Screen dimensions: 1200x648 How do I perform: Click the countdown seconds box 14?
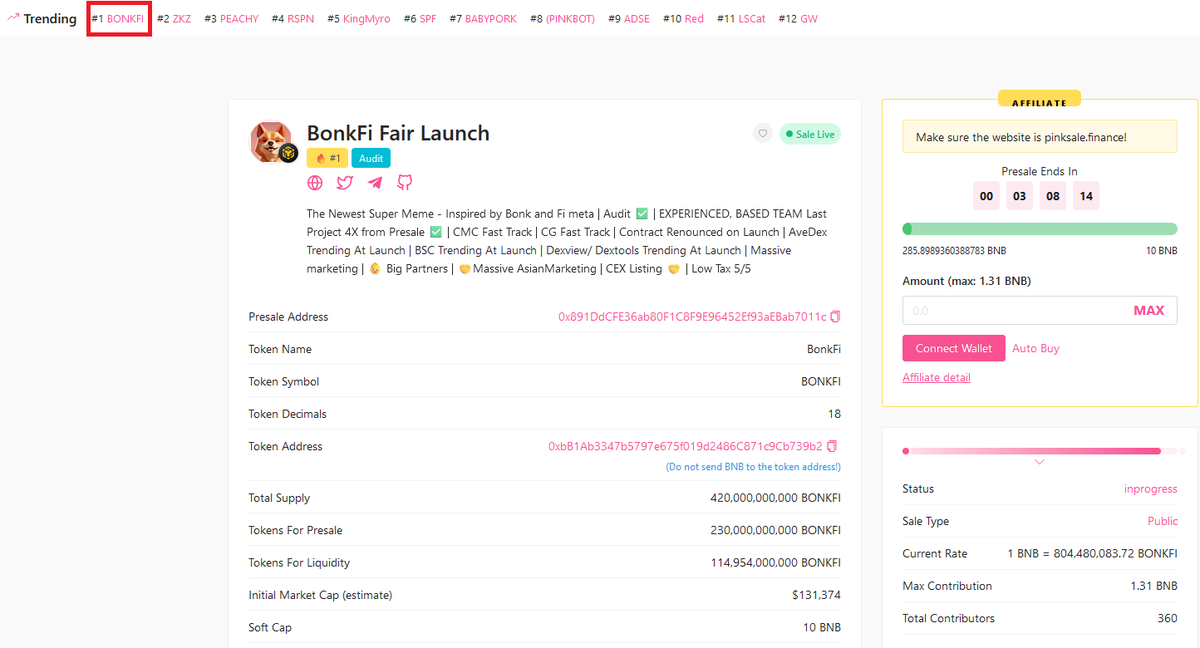(x=1086, y=196)
